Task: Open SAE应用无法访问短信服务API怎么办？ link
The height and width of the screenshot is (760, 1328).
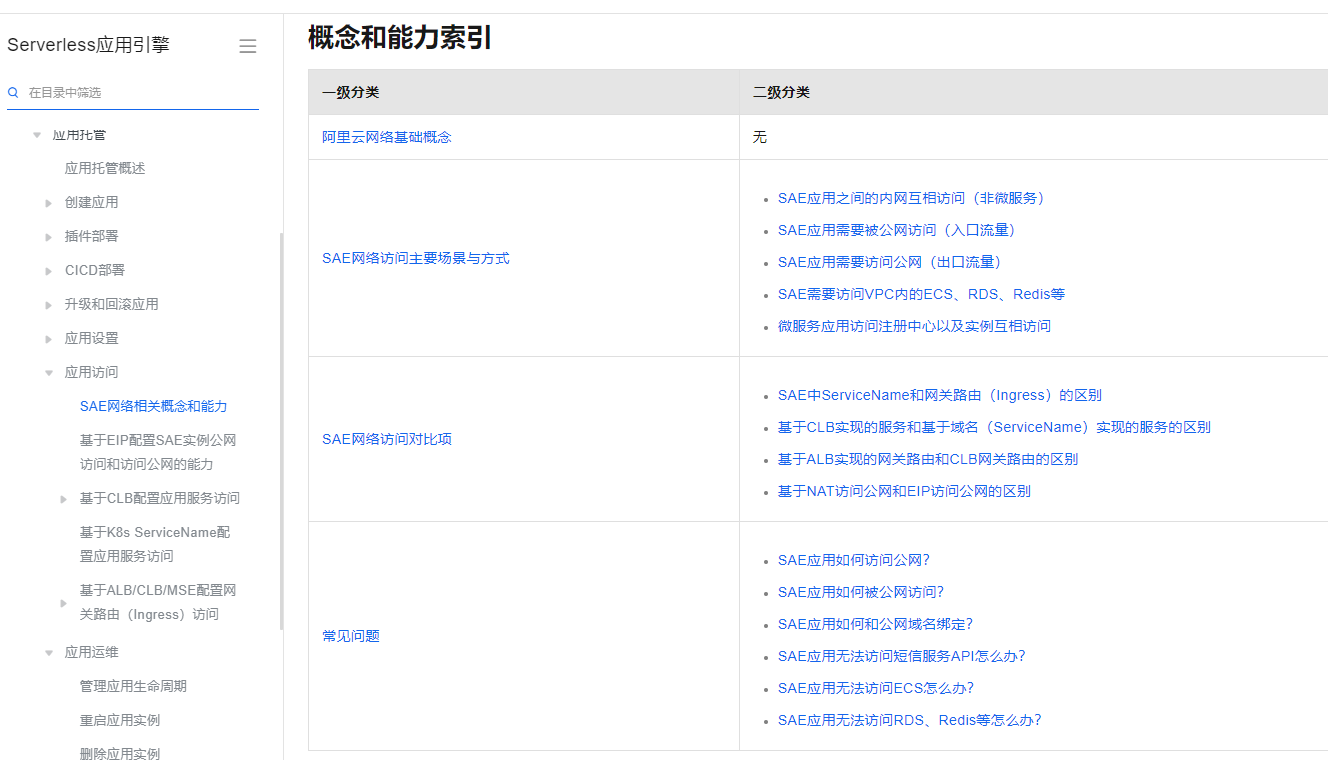Action: click(x=902, y=656)
